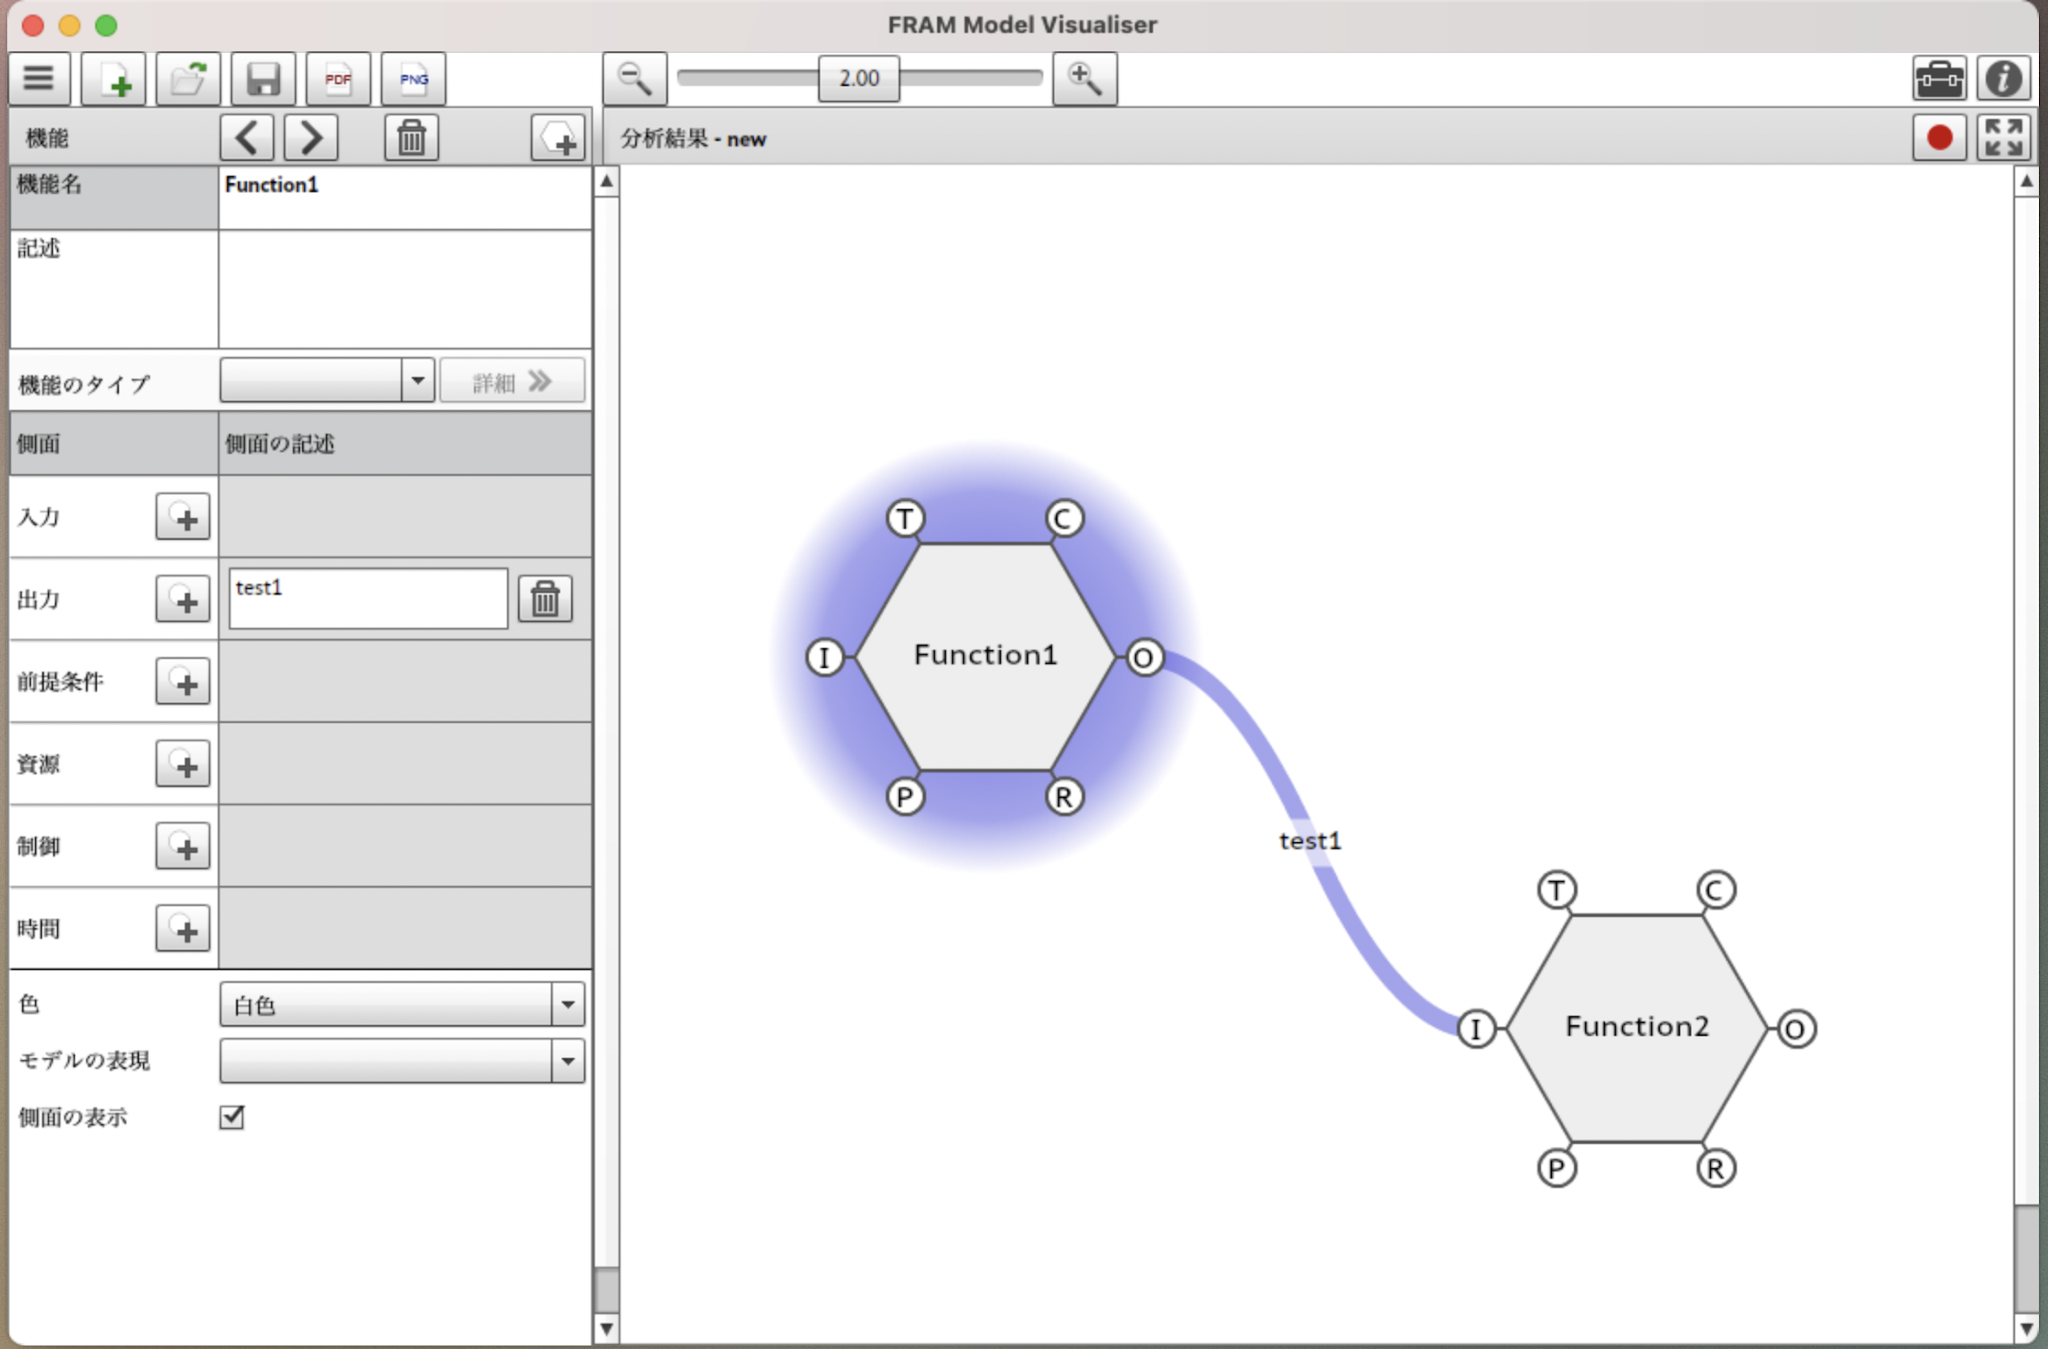The image size is (2048, 1349).
Task: Delete the selected function
Action: click(x=411, y=138)
